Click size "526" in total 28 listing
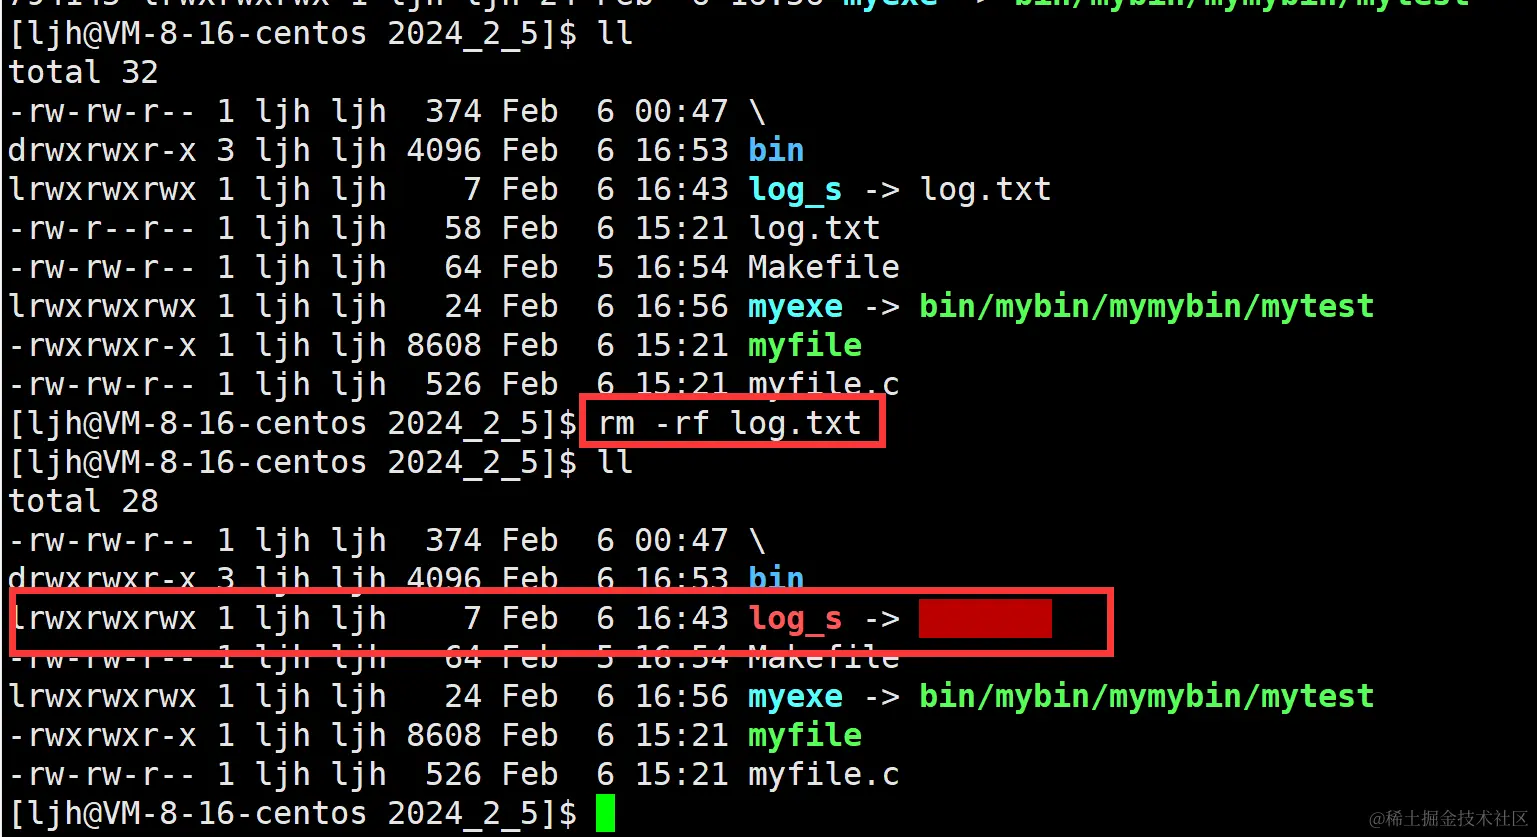This screenshot has width=1537, height=837. [454, 774]
